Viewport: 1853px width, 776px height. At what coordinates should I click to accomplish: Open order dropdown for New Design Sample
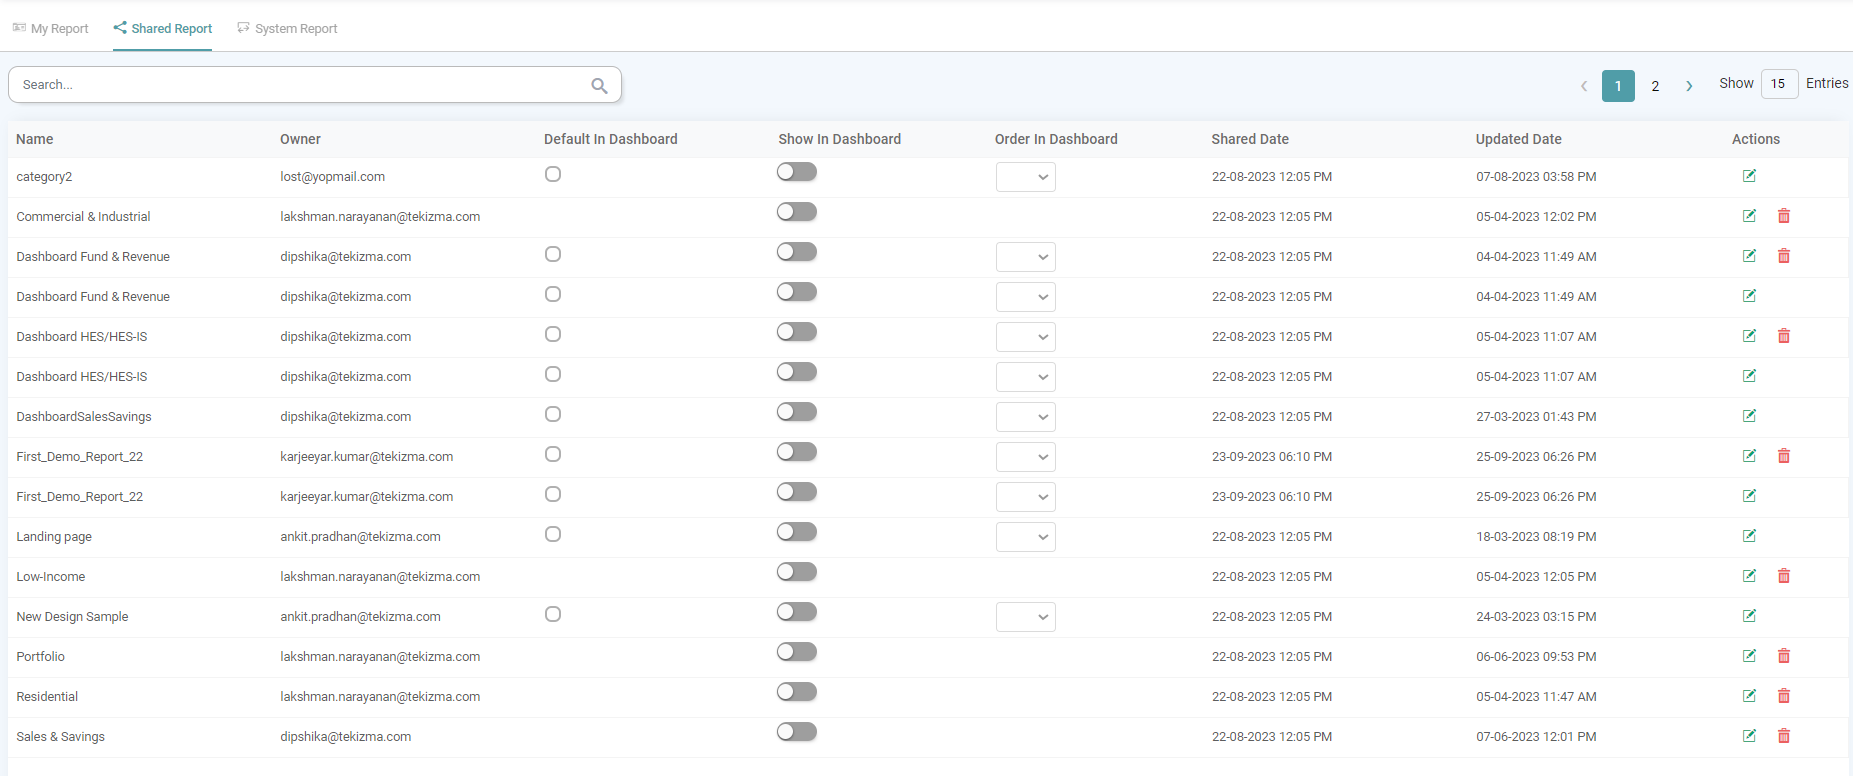tap(1025, 617)
